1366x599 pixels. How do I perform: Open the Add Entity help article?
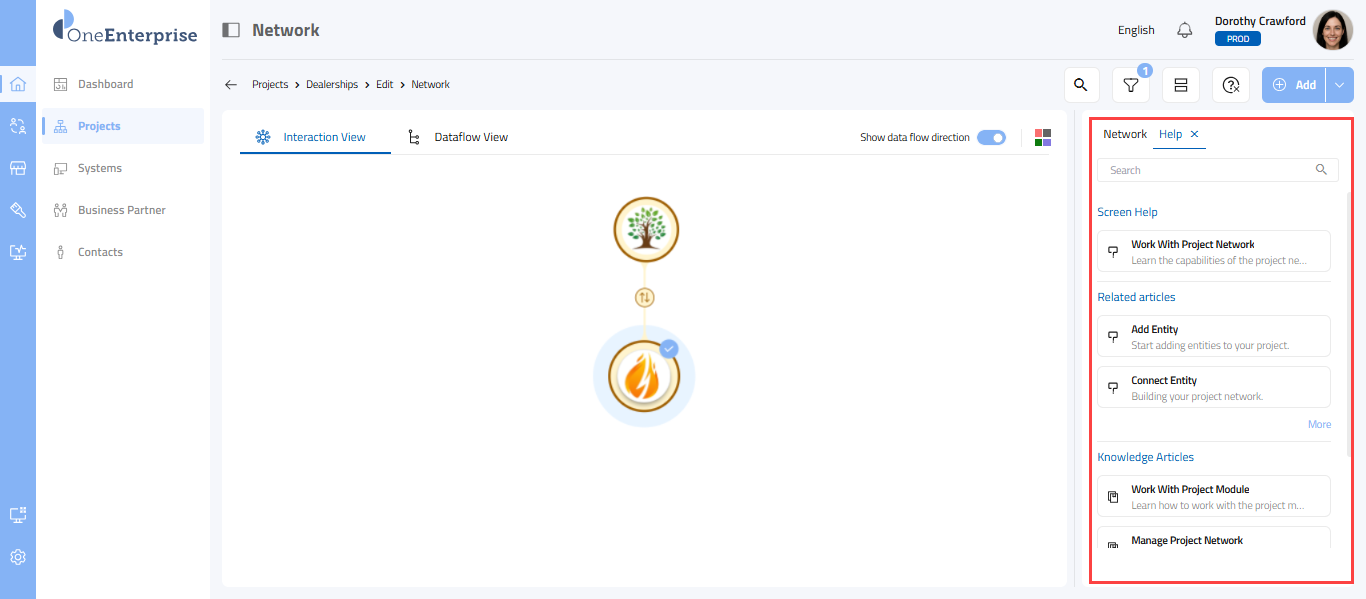[x=1213, y=336]
